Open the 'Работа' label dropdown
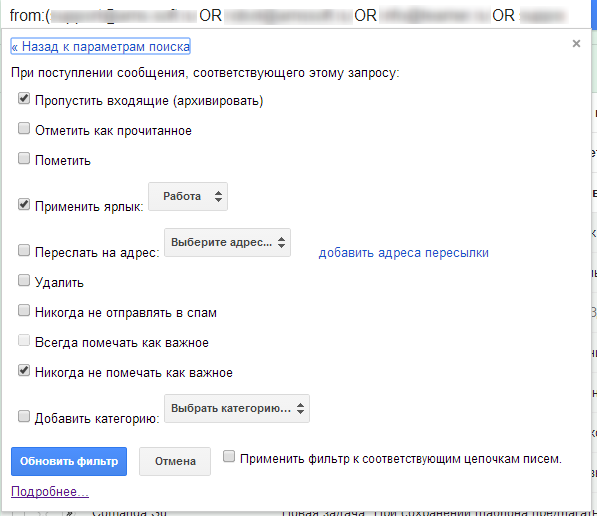597x516 pixels. (x=188, y=196)
